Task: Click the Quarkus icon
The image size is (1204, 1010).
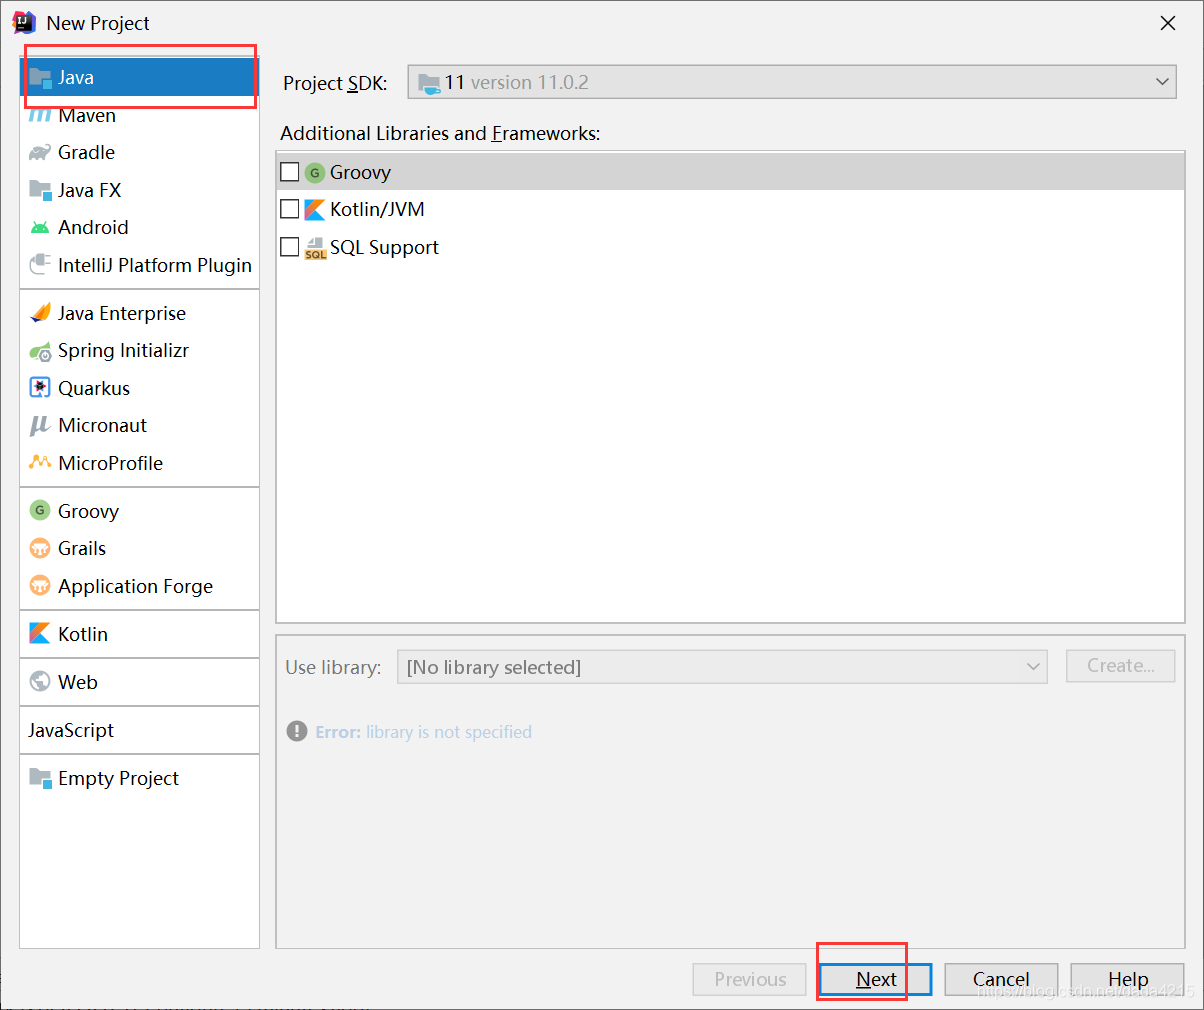Action: (40, 388)
